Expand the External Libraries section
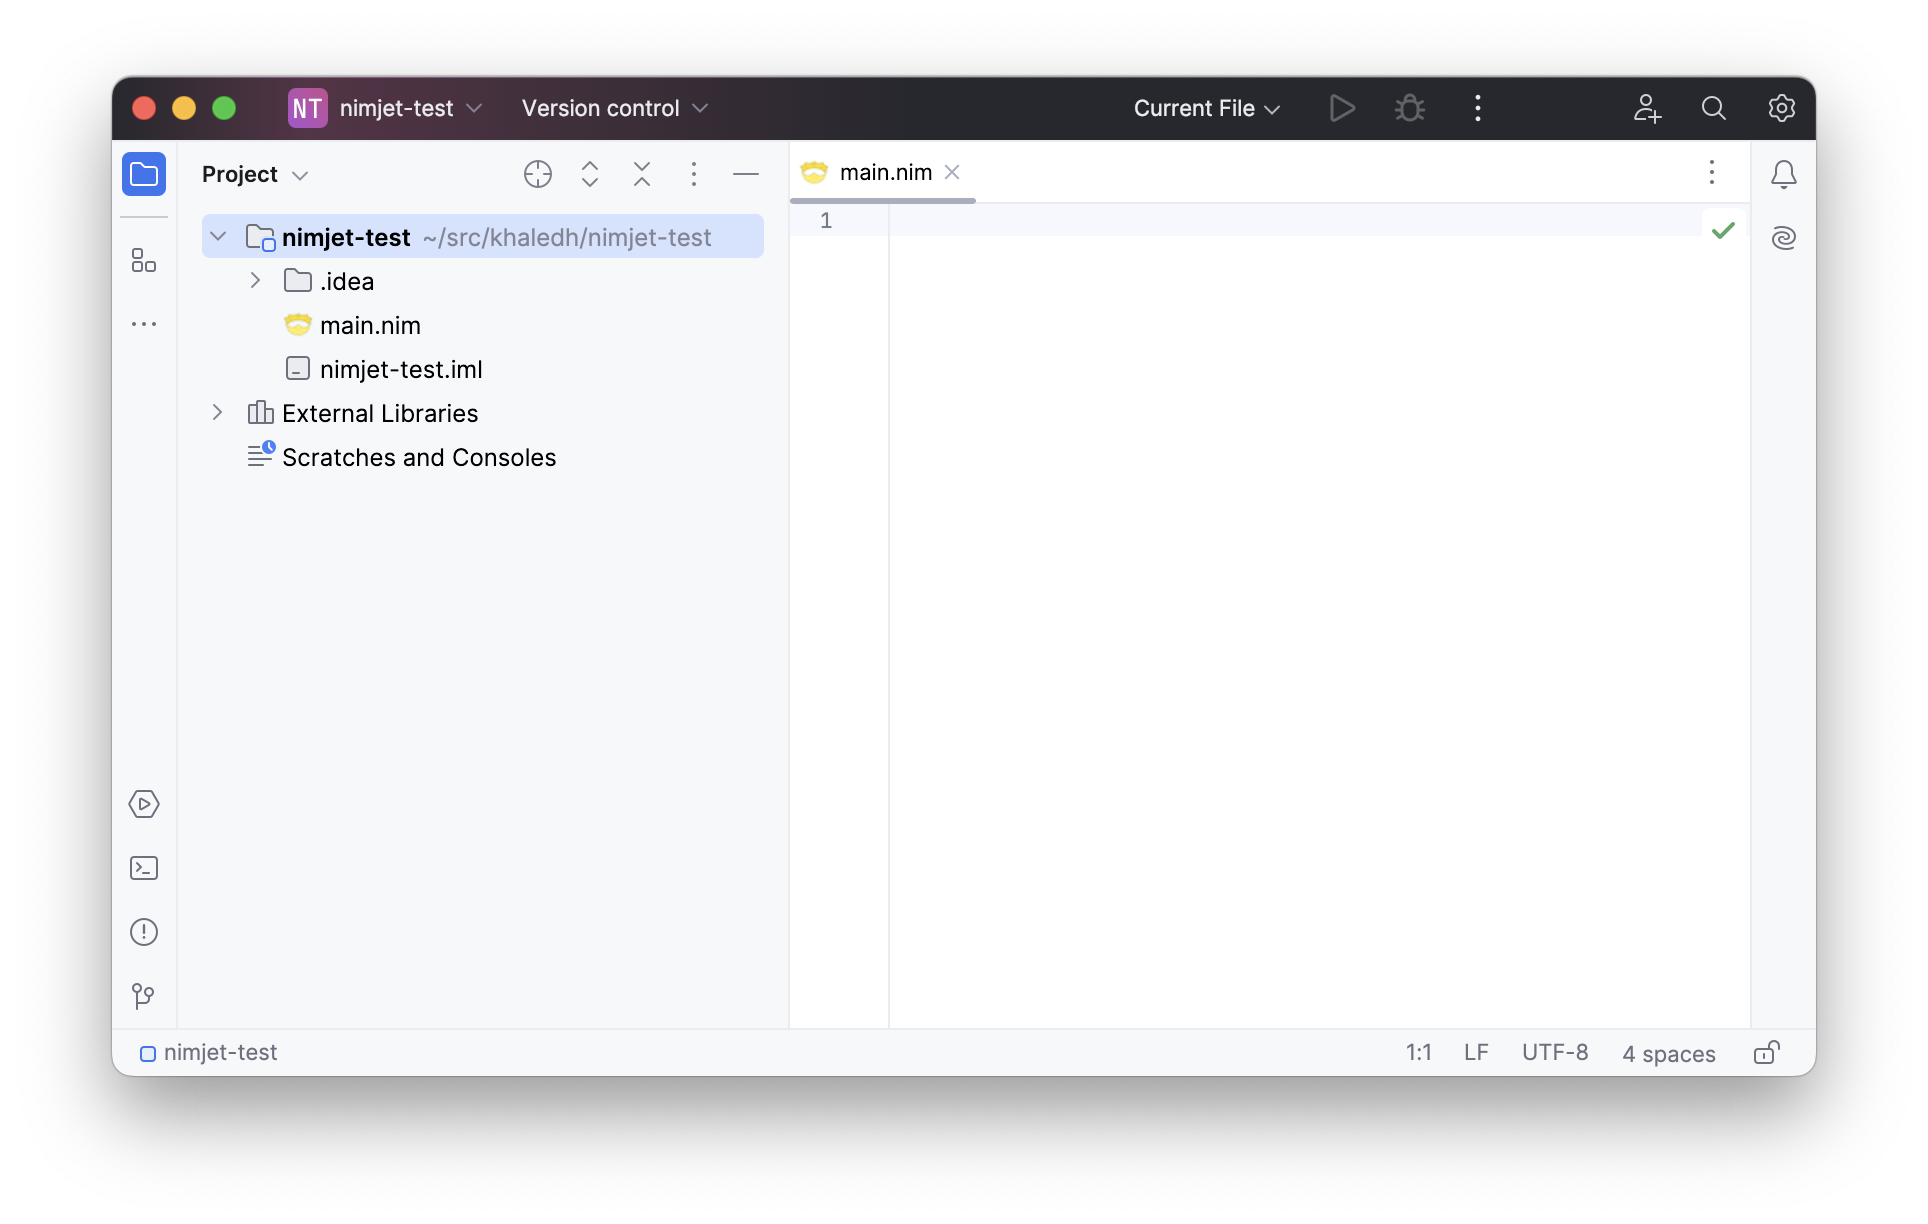Viewport: 1928px width, 1224px height. pos(218,413)
